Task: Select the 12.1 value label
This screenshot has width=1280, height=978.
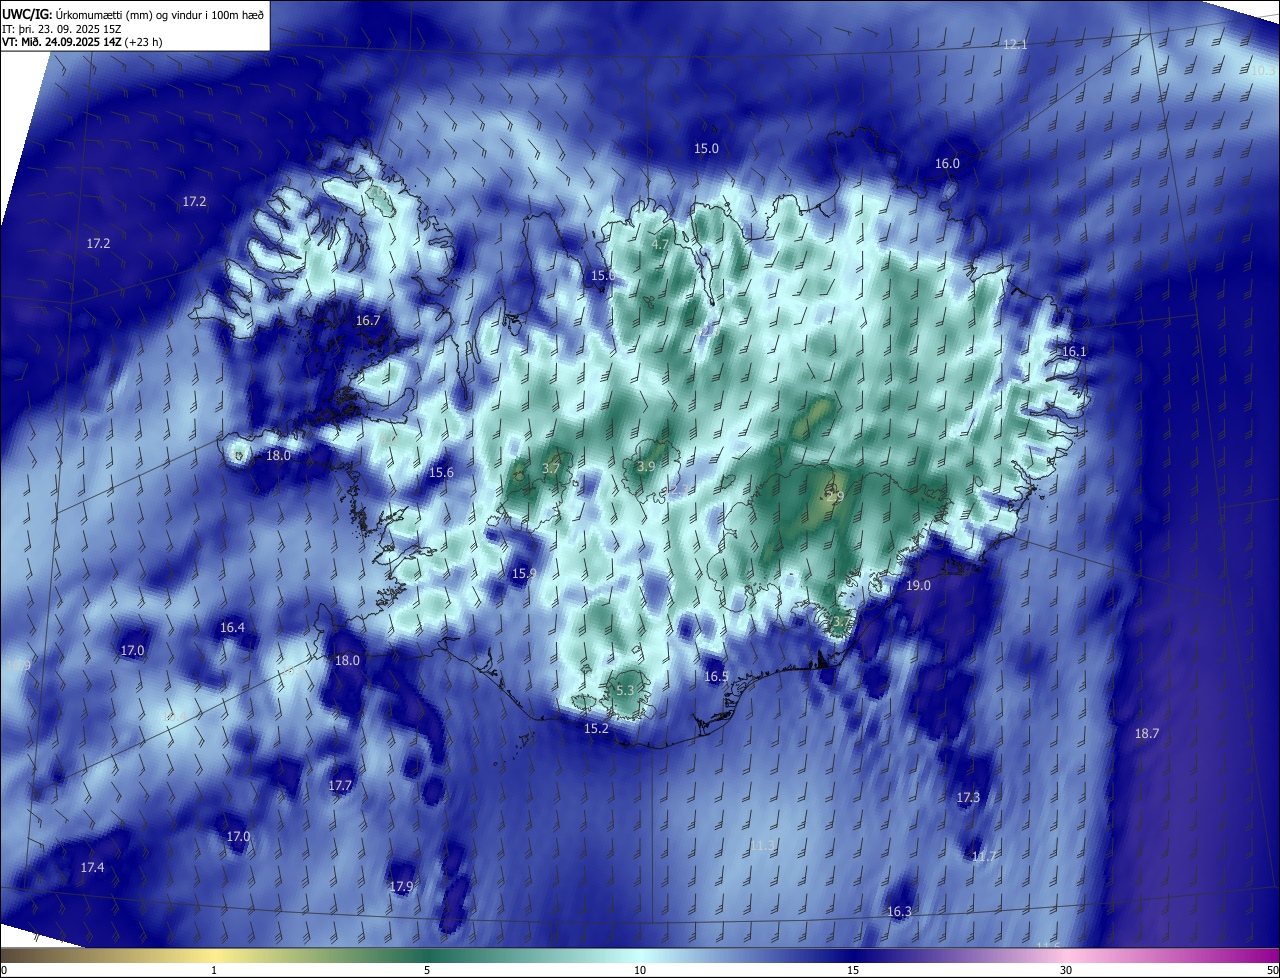Action: [1015, 44]
